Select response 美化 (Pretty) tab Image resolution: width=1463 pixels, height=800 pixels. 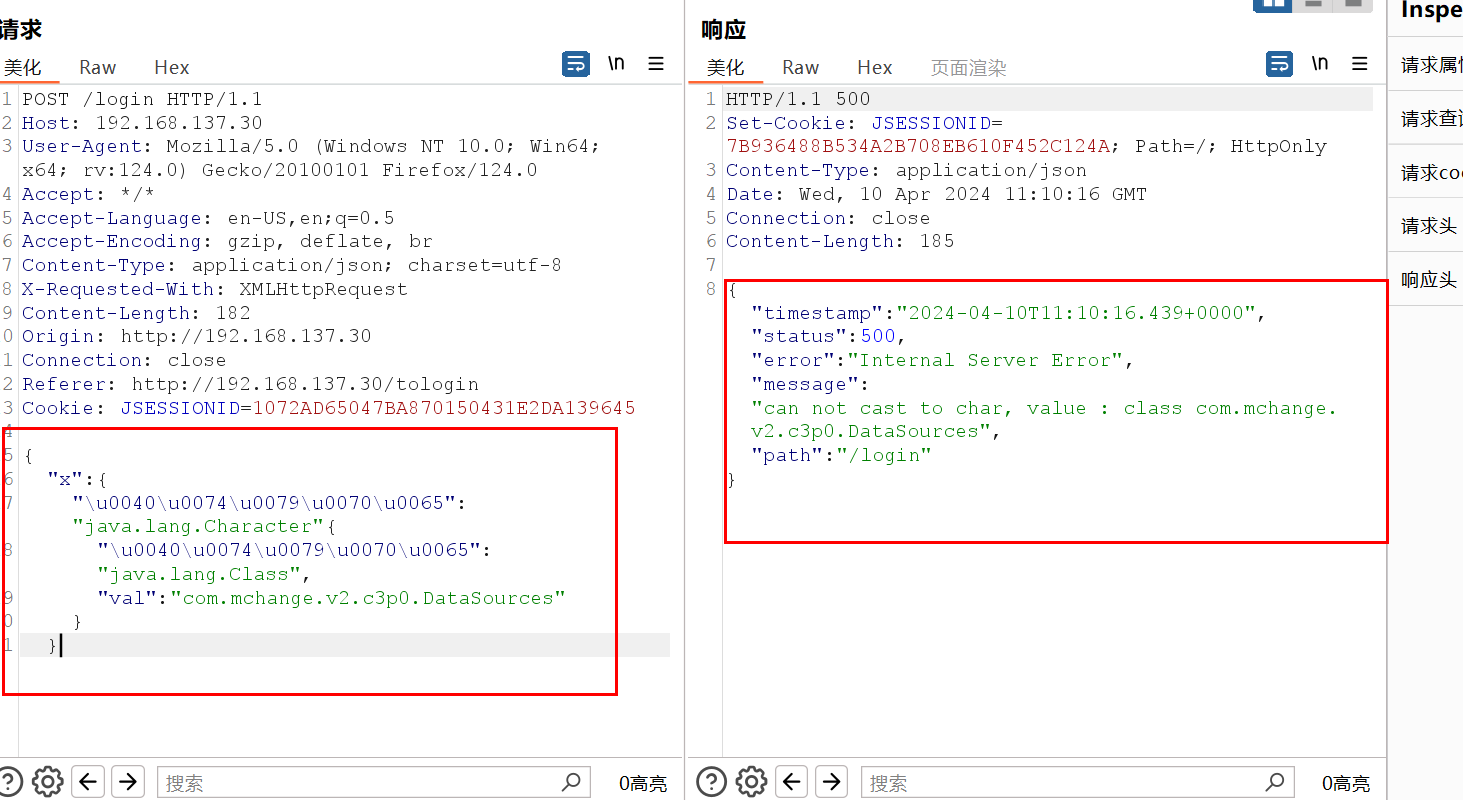[726, 67]
